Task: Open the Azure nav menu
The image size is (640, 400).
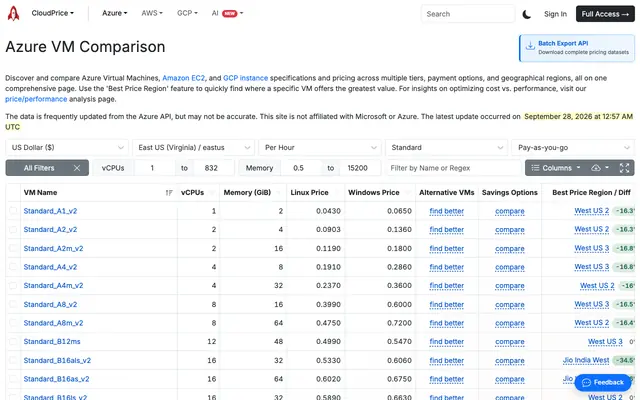Action: pos(114,13)
